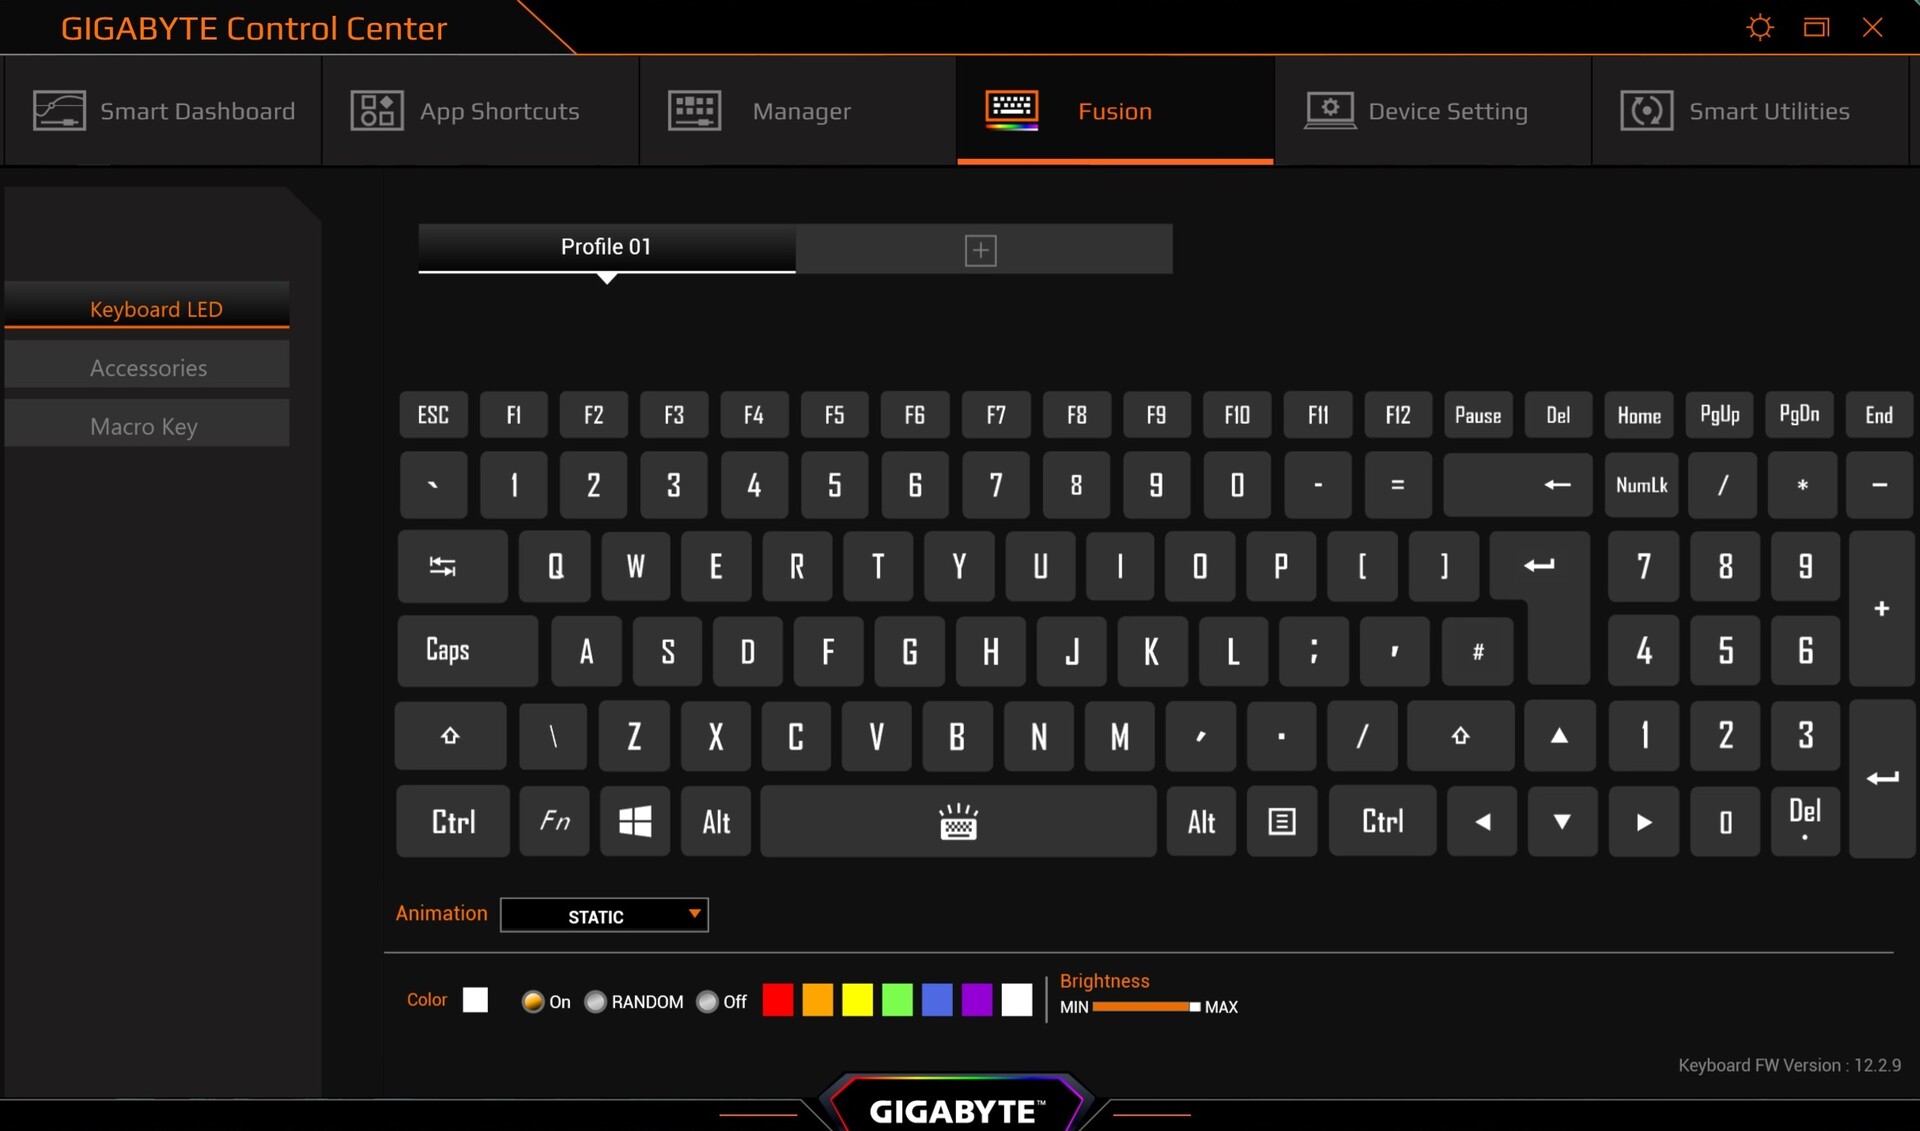
Task: Select the backtick key
Action: [x=433, y=485]
